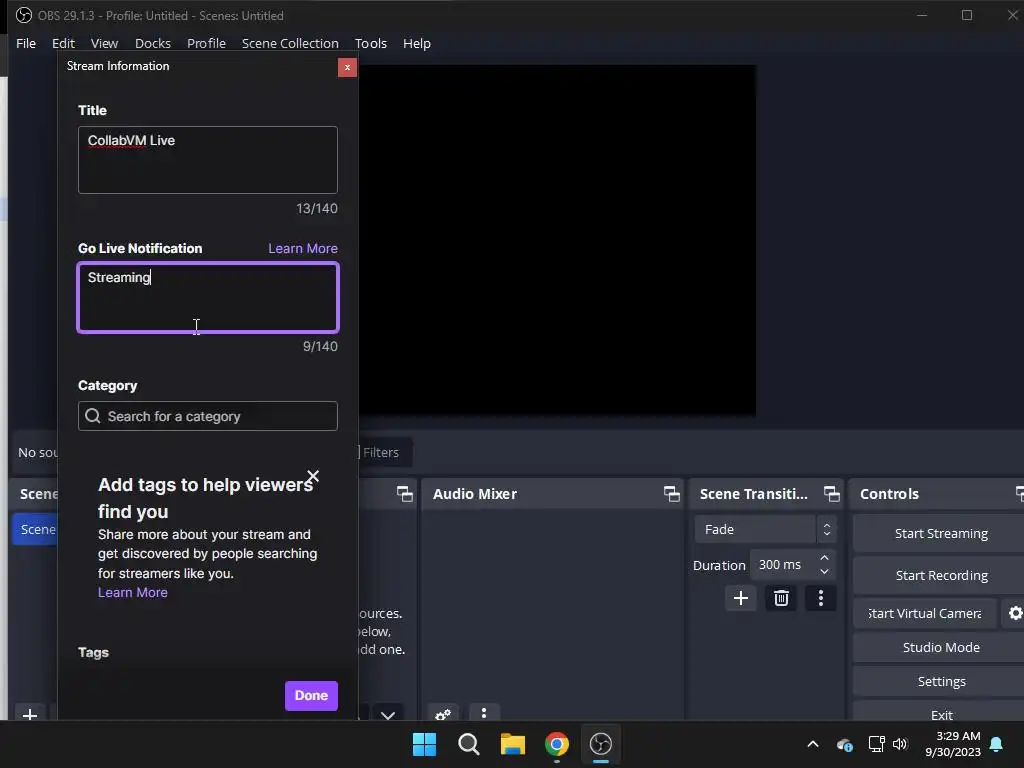The image size is (1024, 768).
Task: Show hidden system tray icons
Action: (x=813, y=744)
